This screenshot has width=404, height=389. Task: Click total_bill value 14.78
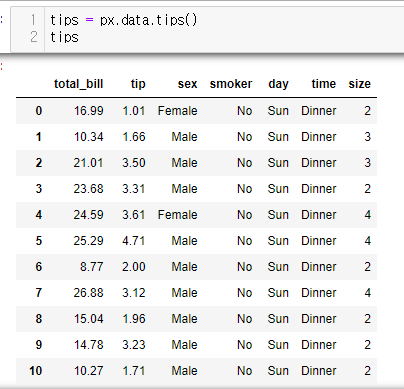(x=89, y=345)
